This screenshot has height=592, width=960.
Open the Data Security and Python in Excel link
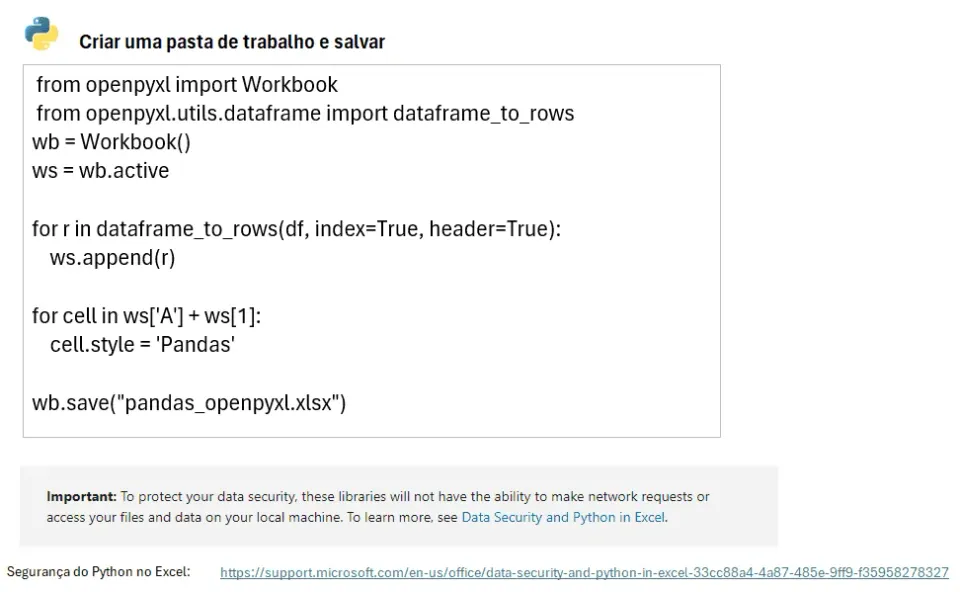pos(563,517)
